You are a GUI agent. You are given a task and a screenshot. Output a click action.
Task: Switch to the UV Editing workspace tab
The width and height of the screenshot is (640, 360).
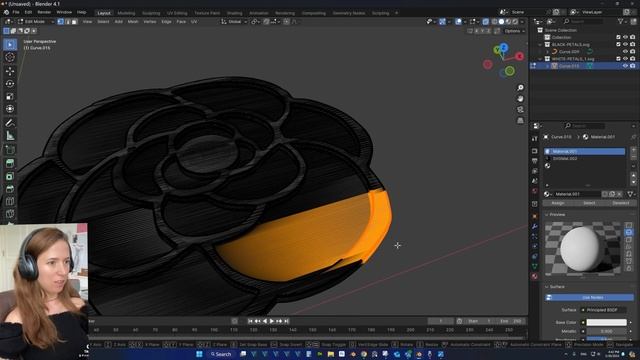(177, 13)
